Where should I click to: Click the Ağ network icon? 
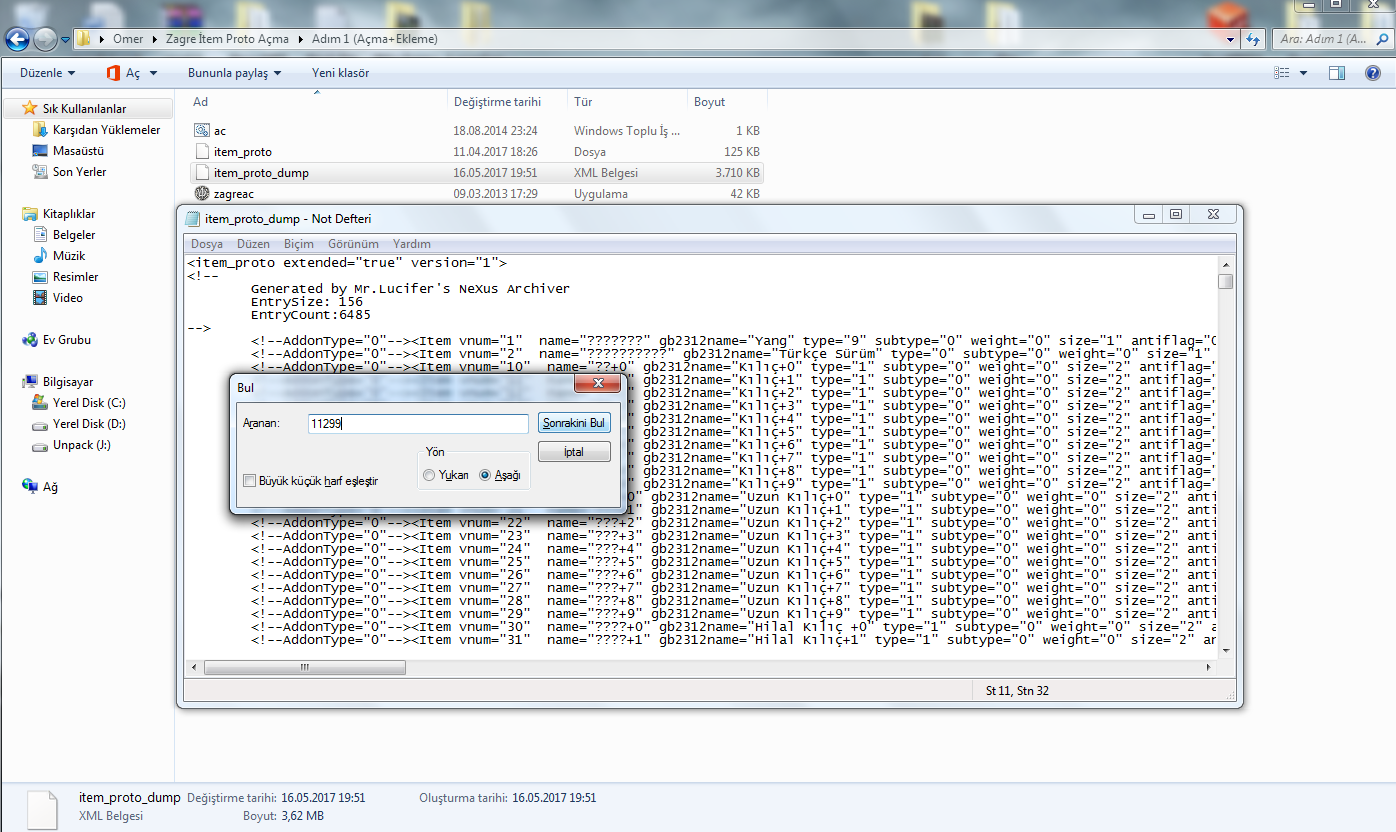(x=30, y=487)
